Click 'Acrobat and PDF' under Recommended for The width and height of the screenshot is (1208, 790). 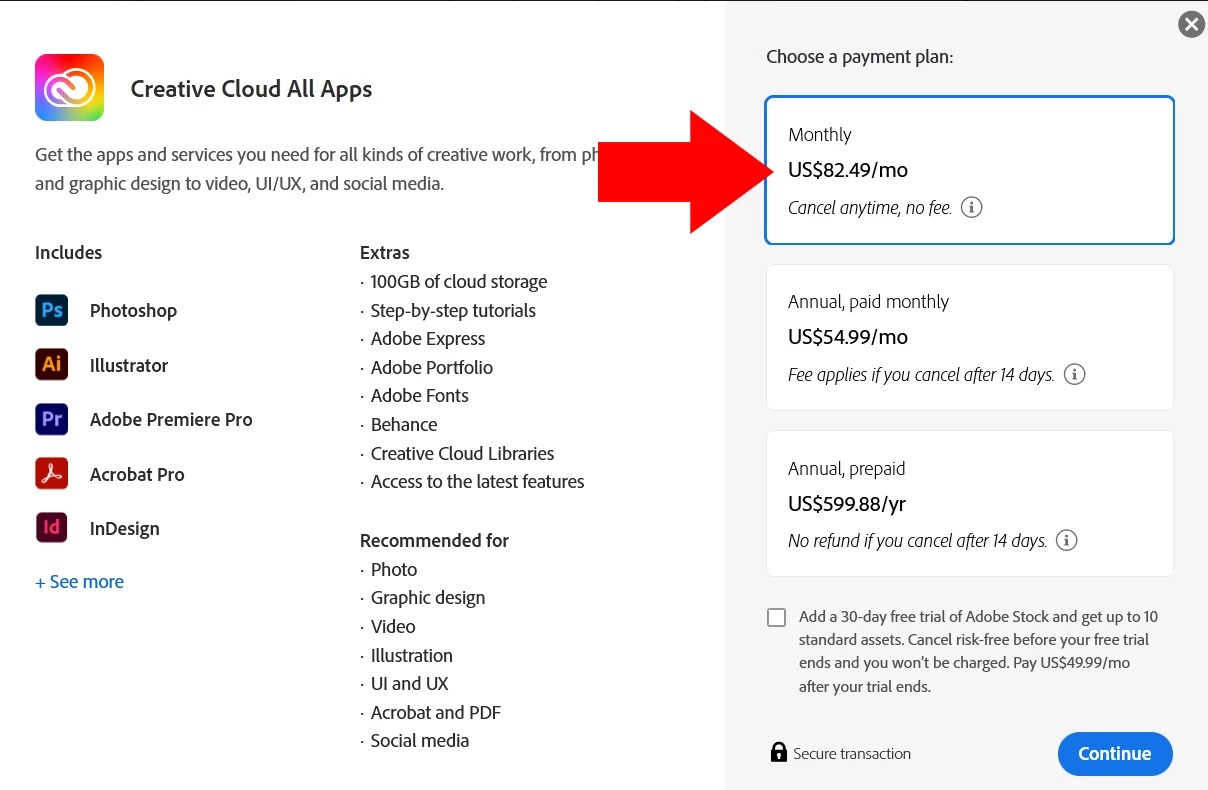(x=436, y=712)
